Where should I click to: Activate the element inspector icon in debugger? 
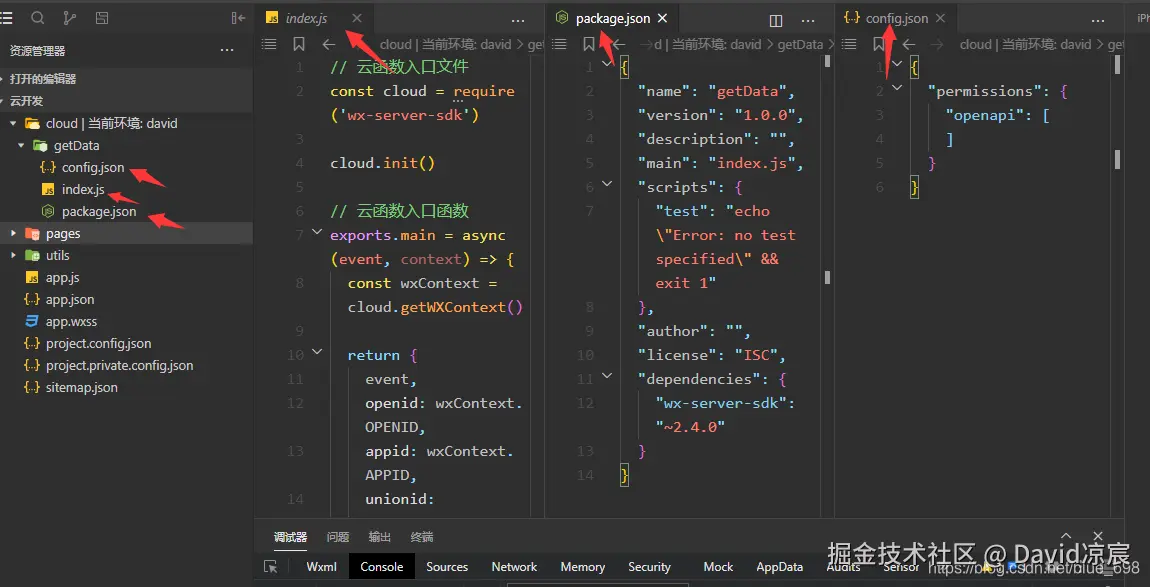271,566
